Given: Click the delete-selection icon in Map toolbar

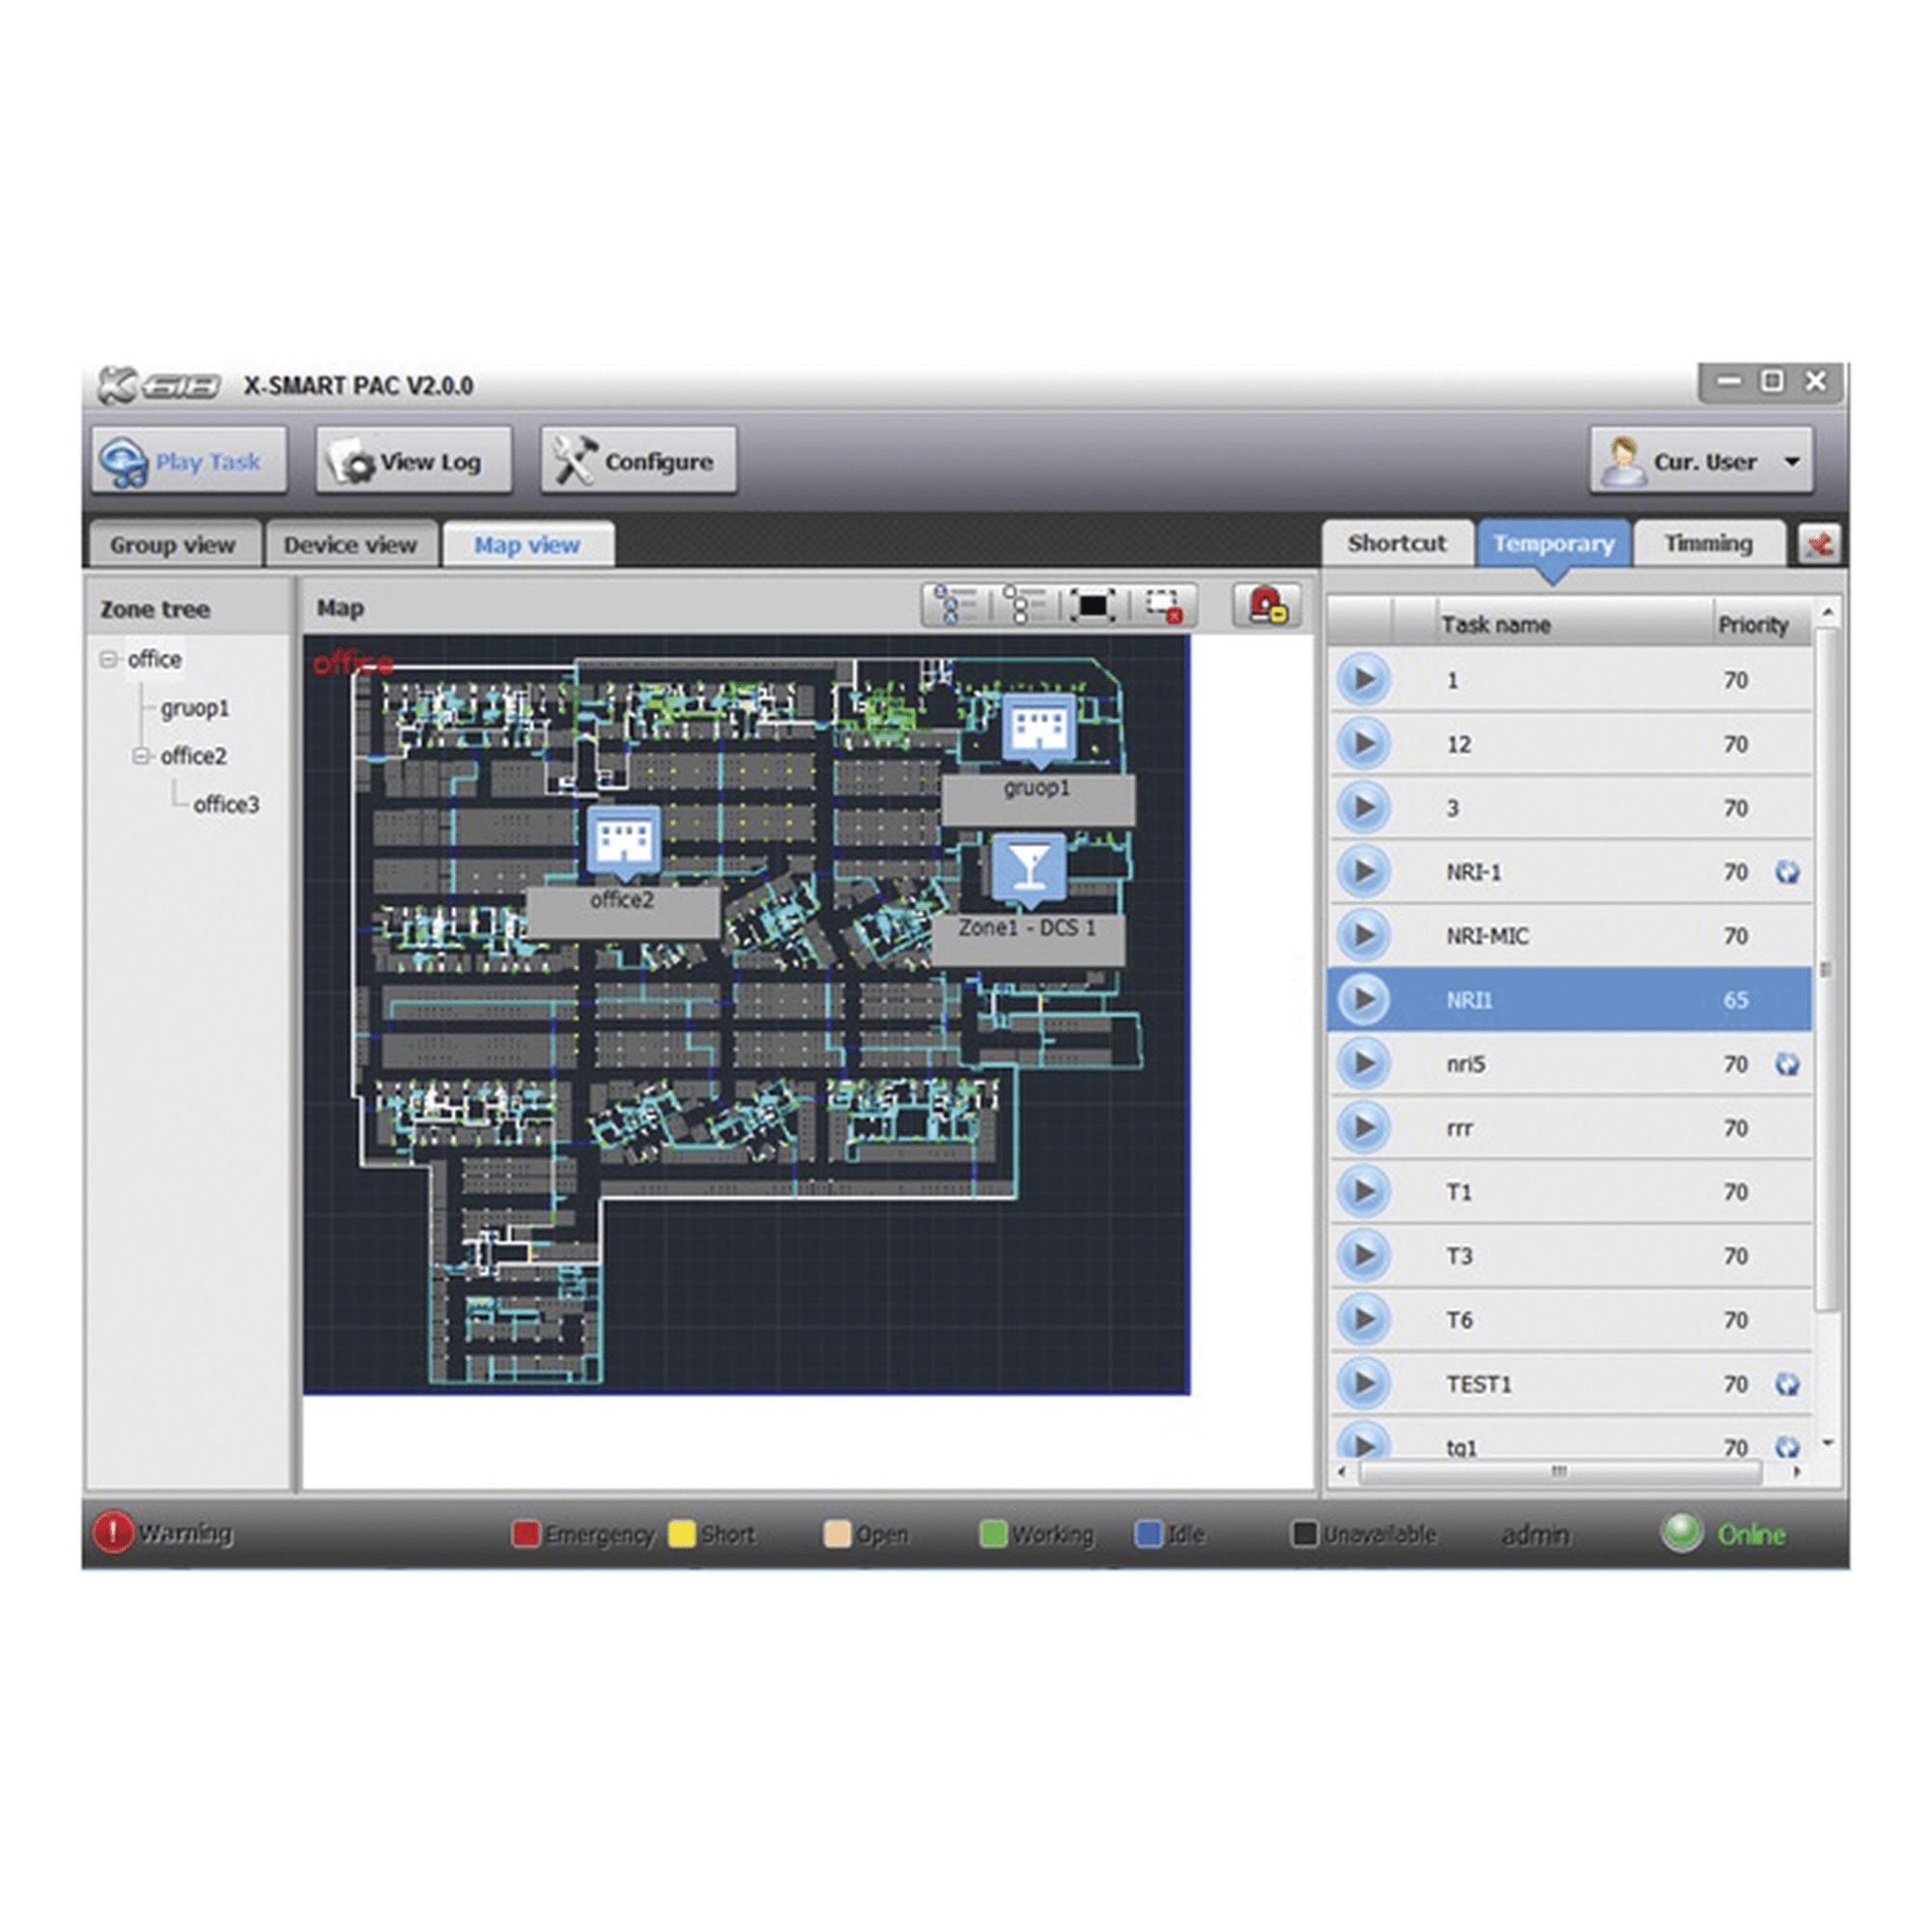Looking at the screenshot, I should 1164,605.
